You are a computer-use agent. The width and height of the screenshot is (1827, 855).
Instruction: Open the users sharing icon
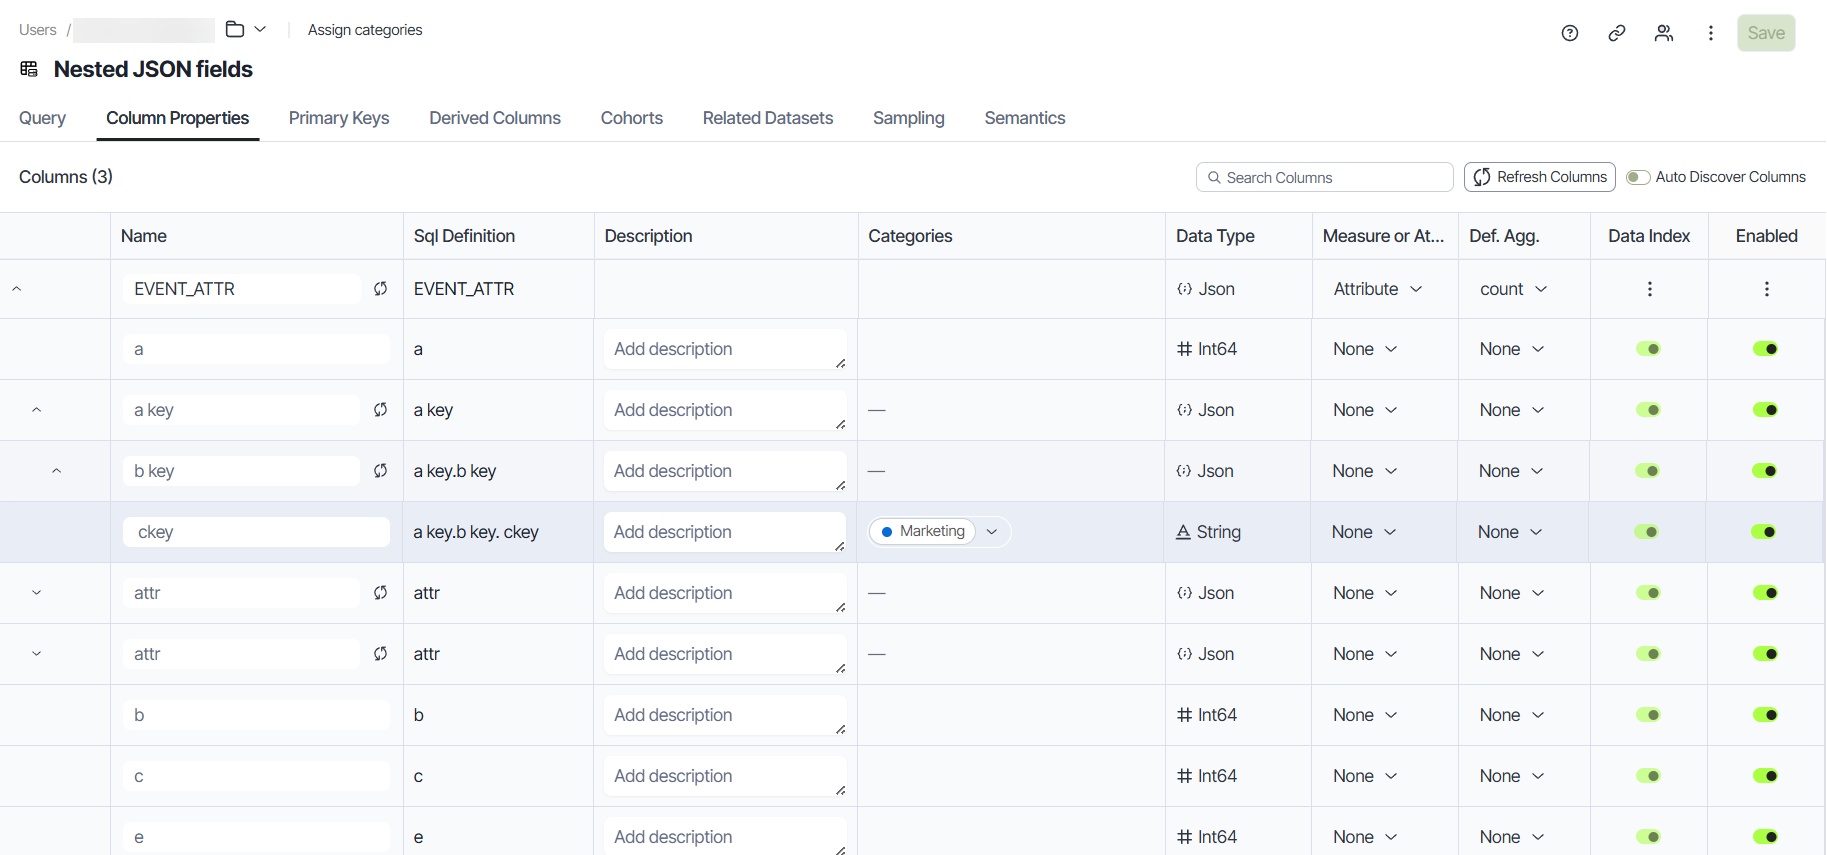(x=1664, y=33)
